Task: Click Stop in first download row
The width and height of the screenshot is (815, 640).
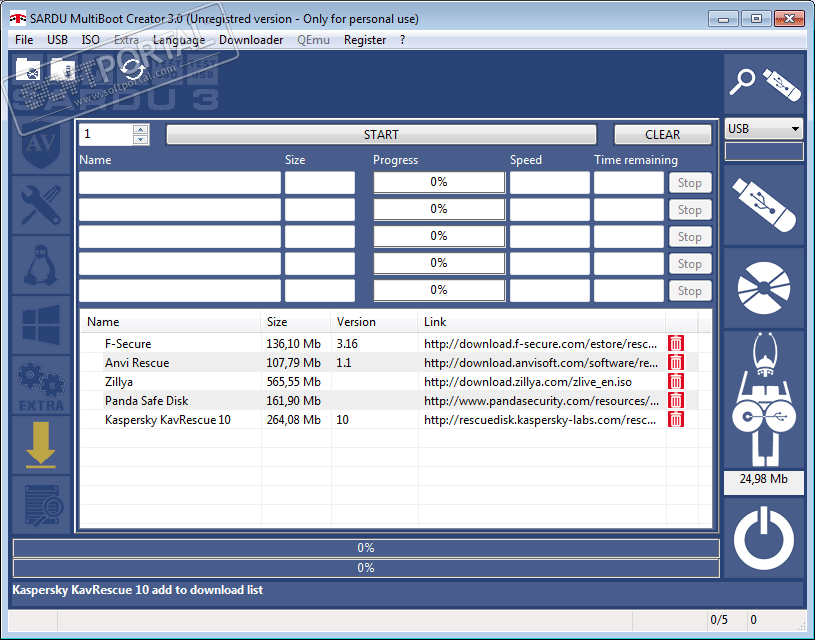Action: [x=689, y=183]
